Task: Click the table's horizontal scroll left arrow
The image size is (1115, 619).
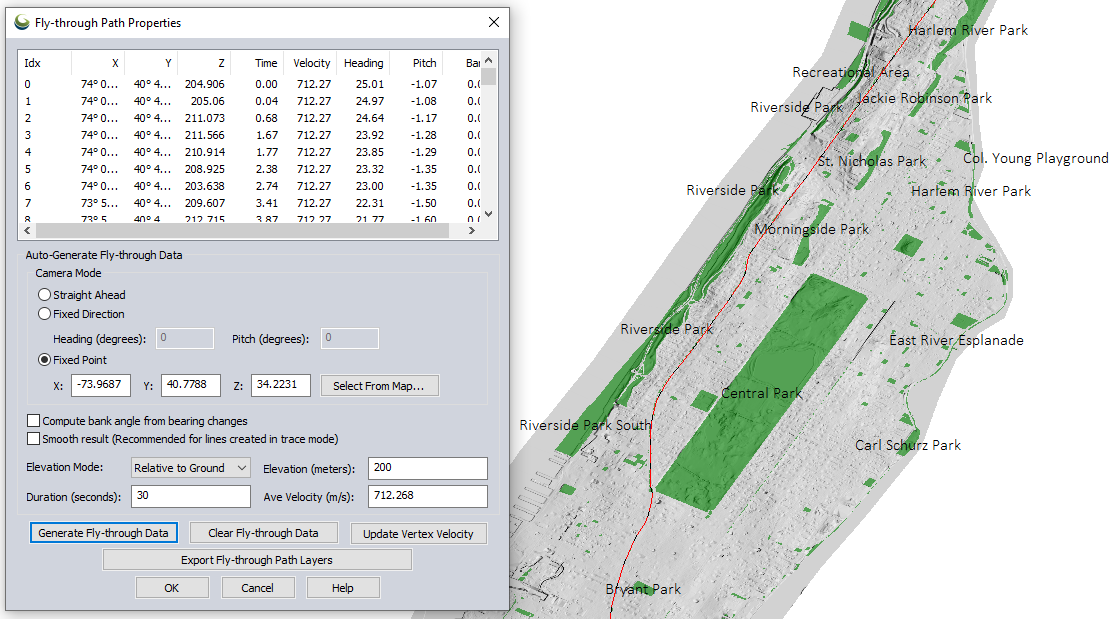Action: click(x=28, y=231)
